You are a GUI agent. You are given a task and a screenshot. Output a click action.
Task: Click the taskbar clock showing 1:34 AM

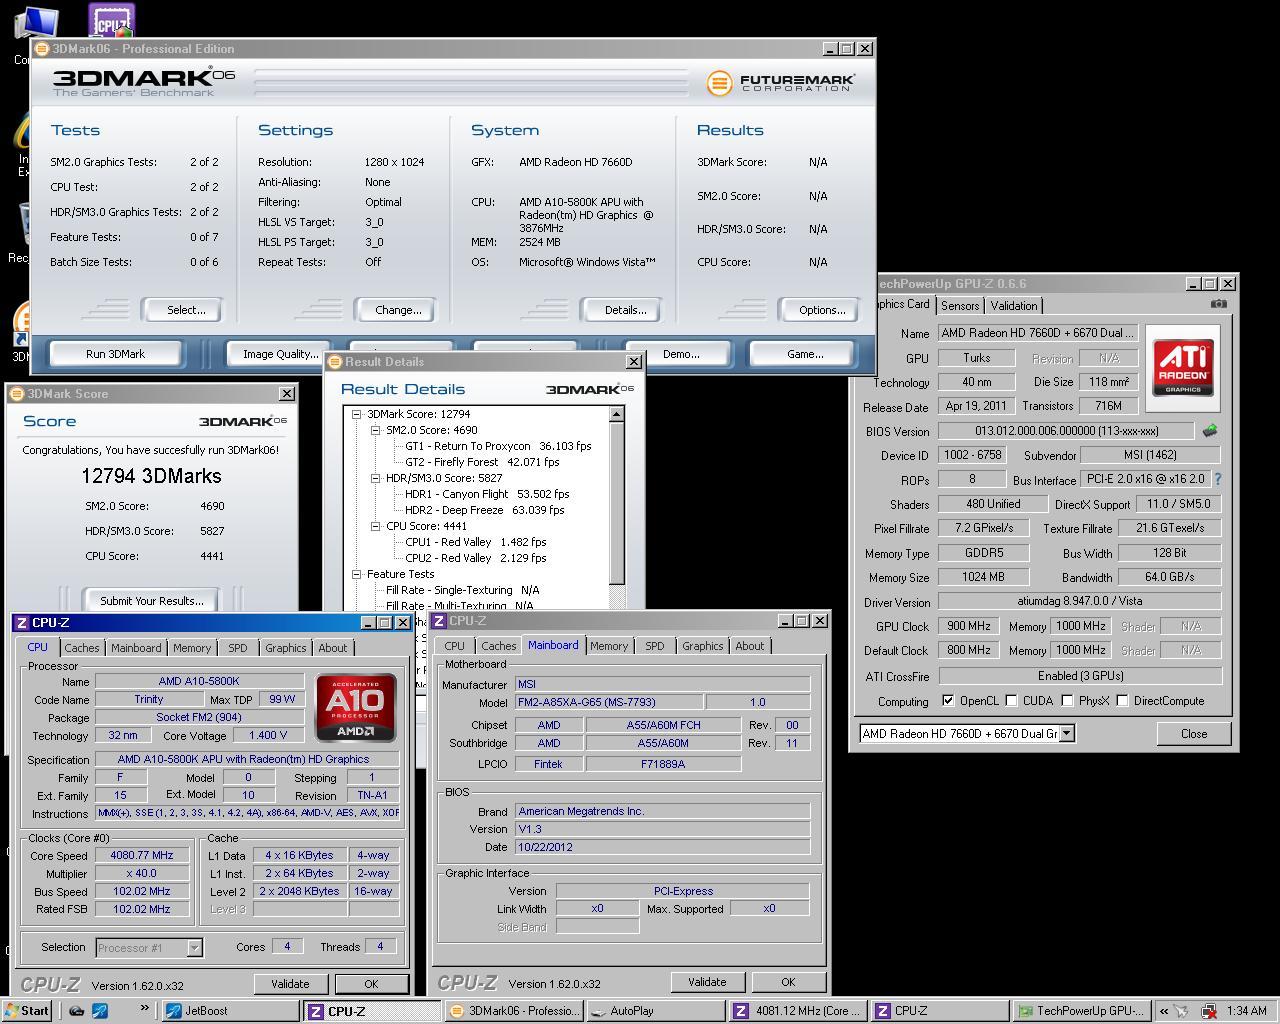1246,1011
